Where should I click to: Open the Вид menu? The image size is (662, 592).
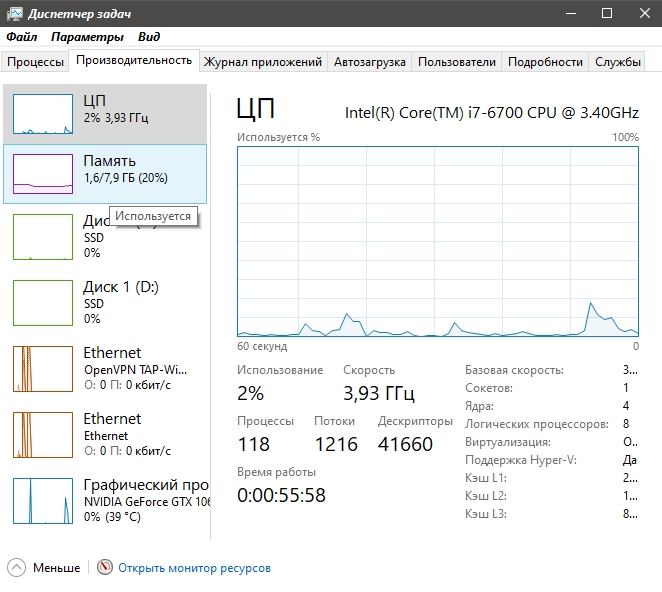[149, 37]
